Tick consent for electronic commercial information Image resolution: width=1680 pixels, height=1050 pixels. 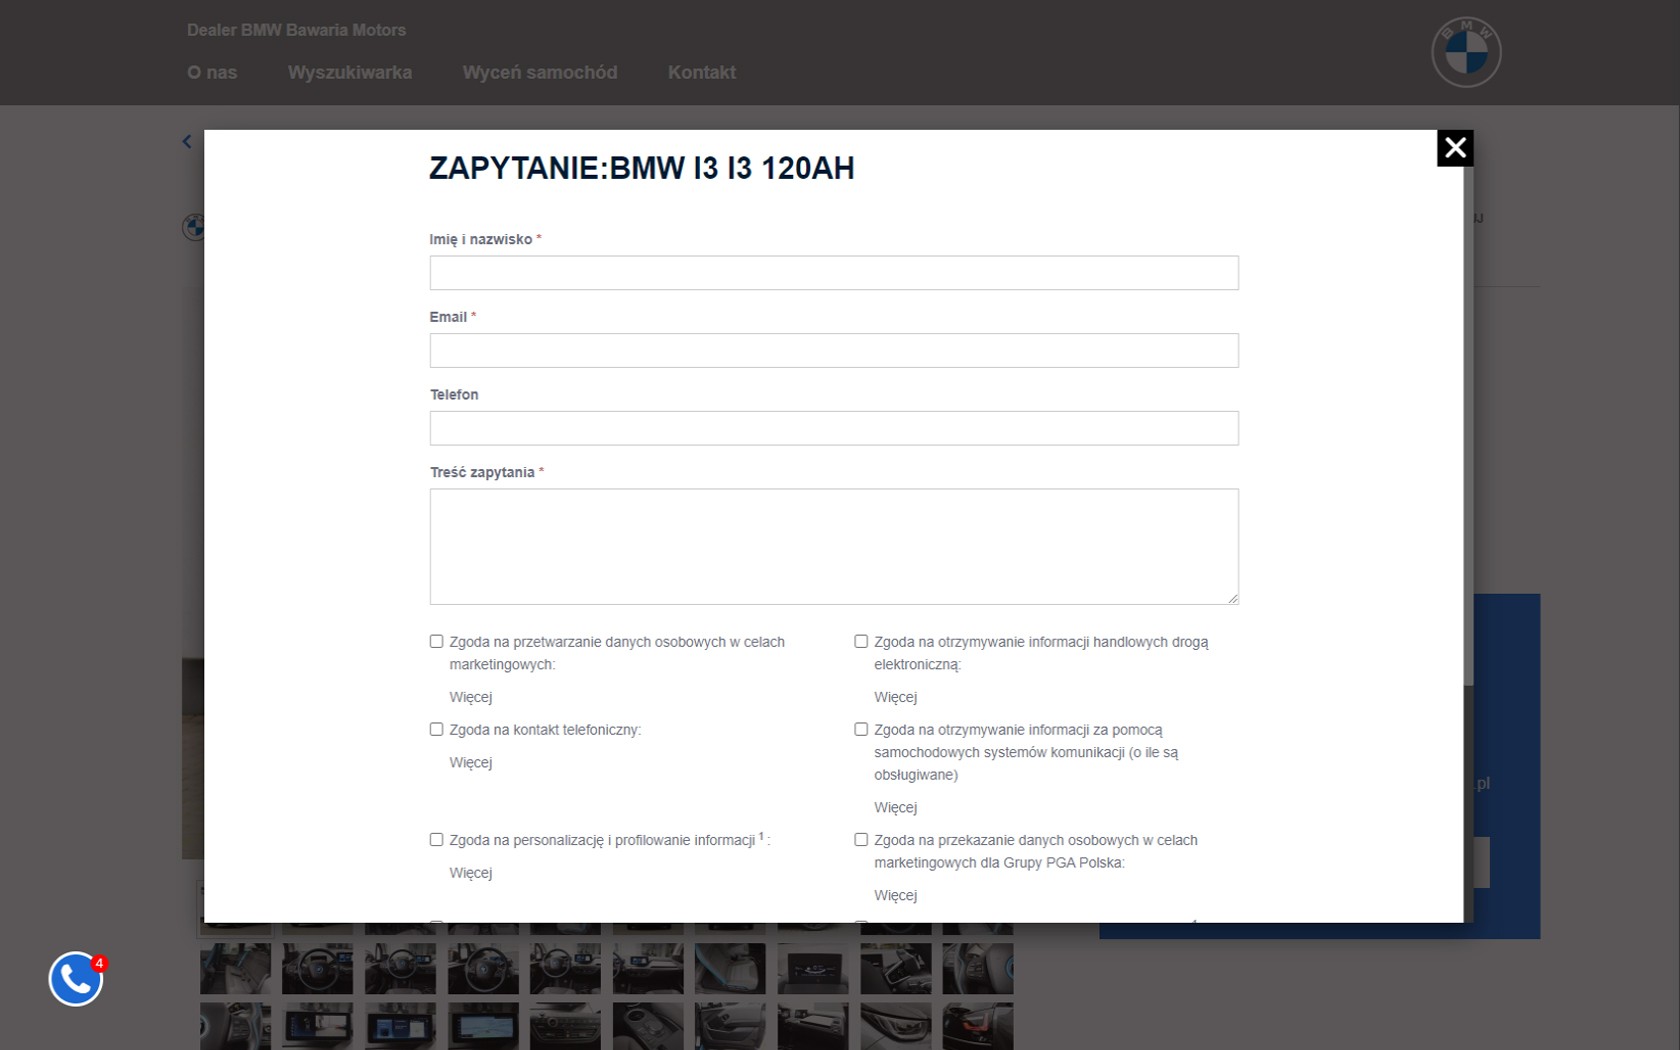[861, 642]
